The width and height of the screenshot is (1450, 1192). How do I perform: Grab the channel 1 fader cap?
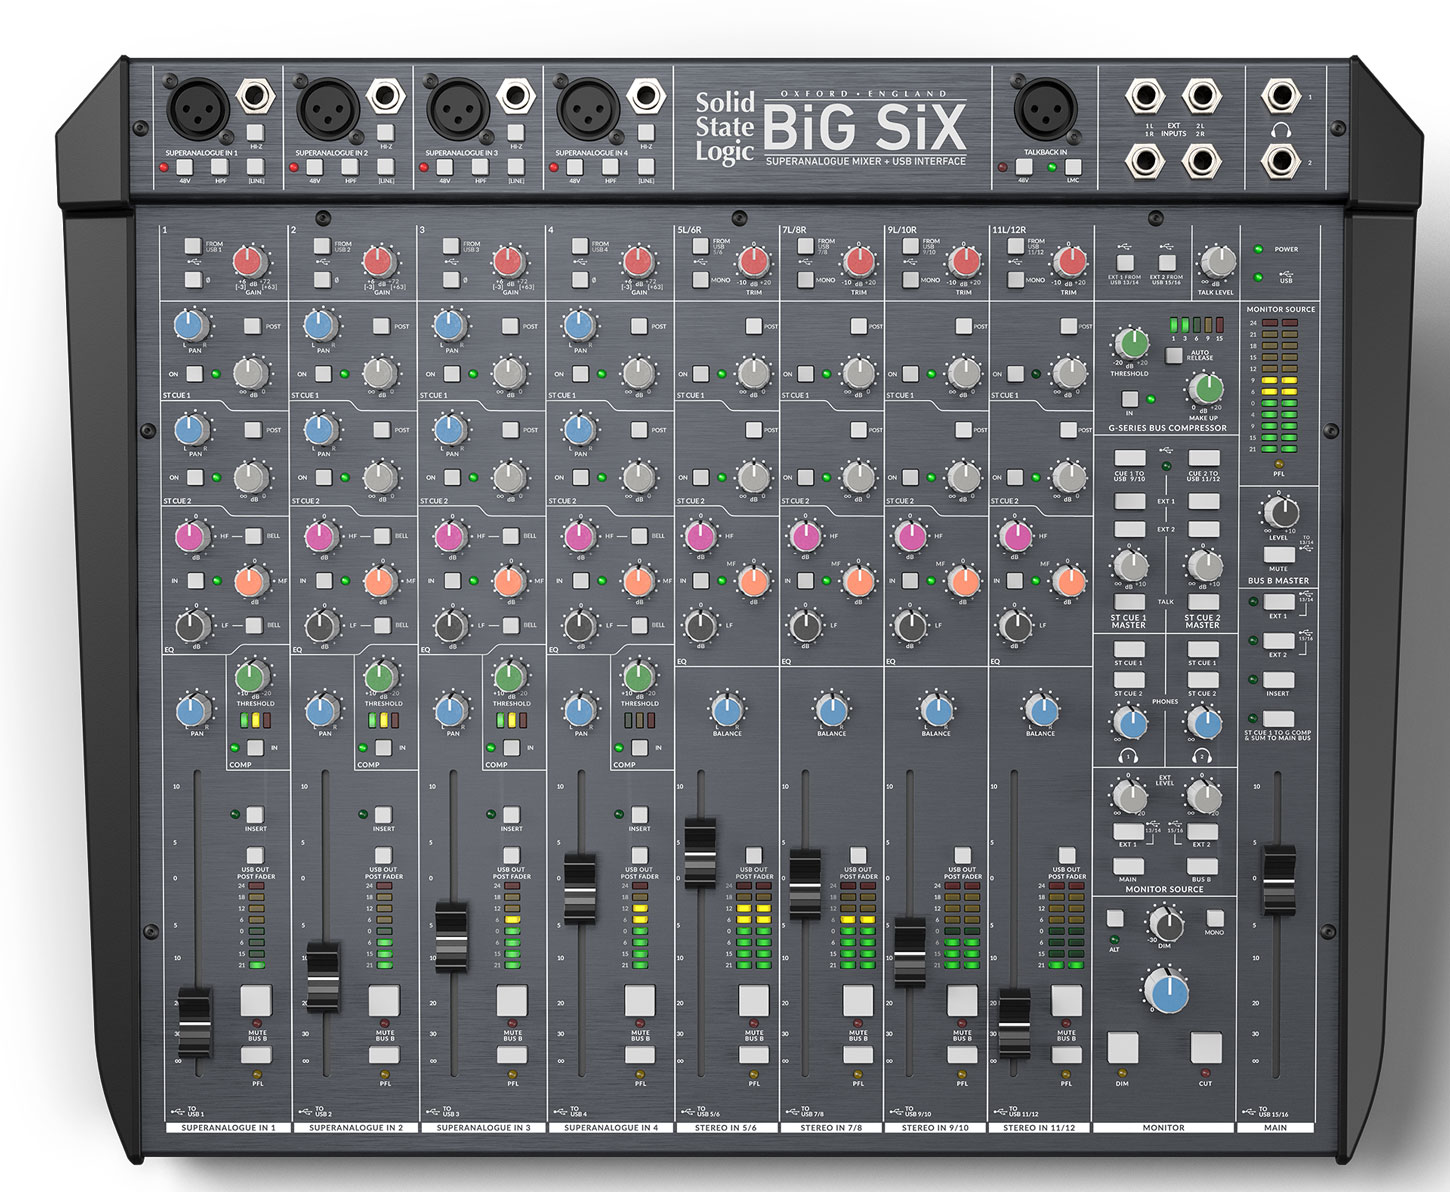tap(194, 1022)
